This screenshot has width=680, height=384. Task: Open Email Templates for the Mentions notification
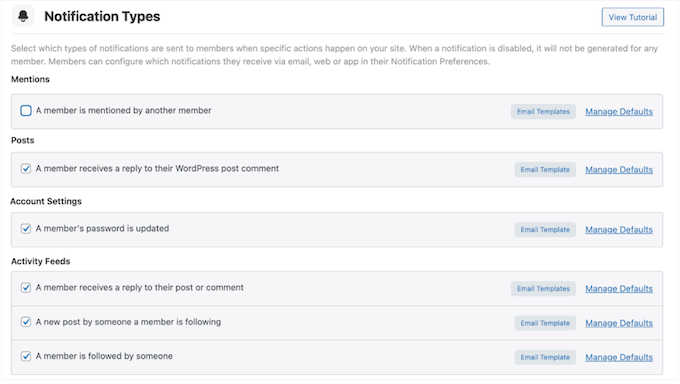(543, 112)
